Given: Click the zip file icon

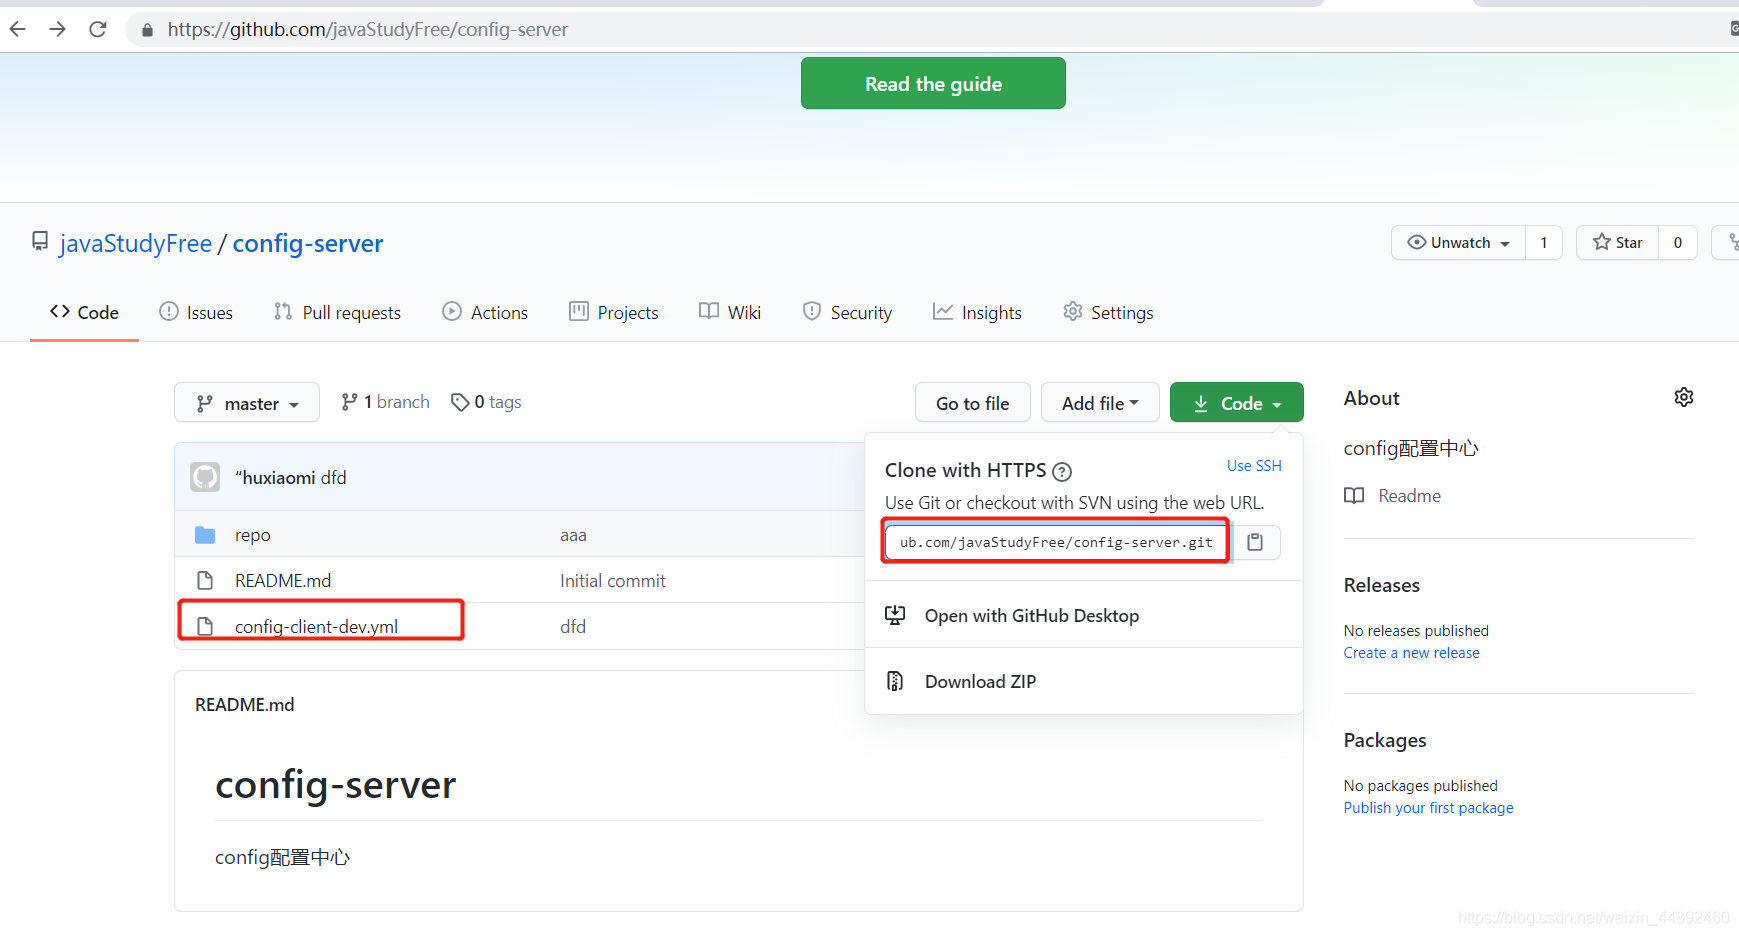Looking at the screenshot, I should [895, 681].
